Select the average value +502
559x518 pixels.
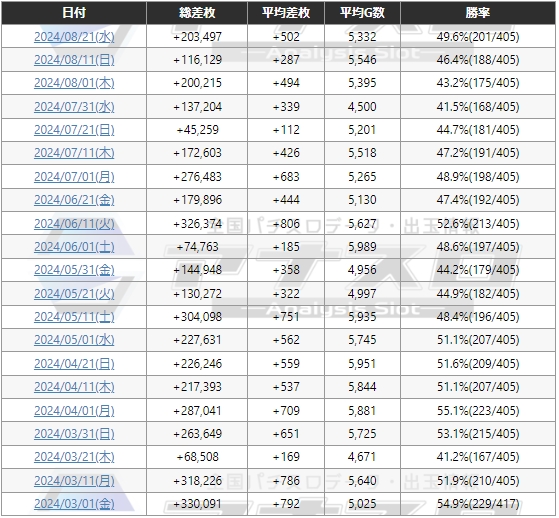pos(286,36)
